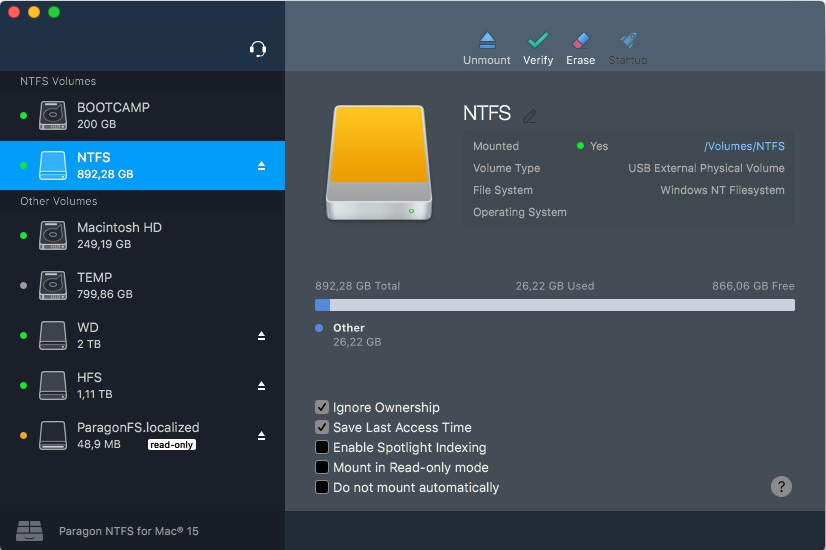Click the blue used-space storage bar

322,305
